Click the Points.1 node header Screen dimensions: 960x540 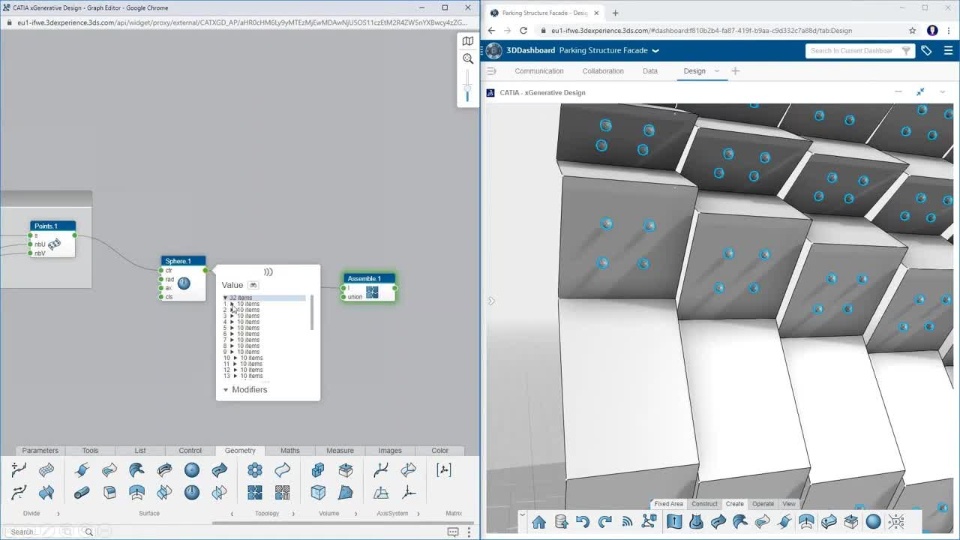pos(53,226)
